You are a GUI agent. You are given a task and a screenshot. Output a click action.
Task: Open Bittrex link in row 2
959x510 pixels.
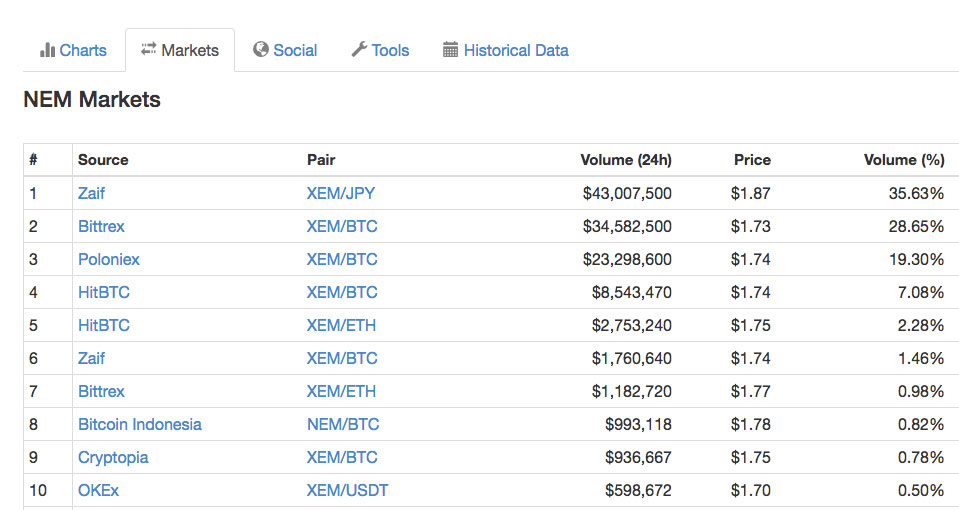(x=101, y=226)
